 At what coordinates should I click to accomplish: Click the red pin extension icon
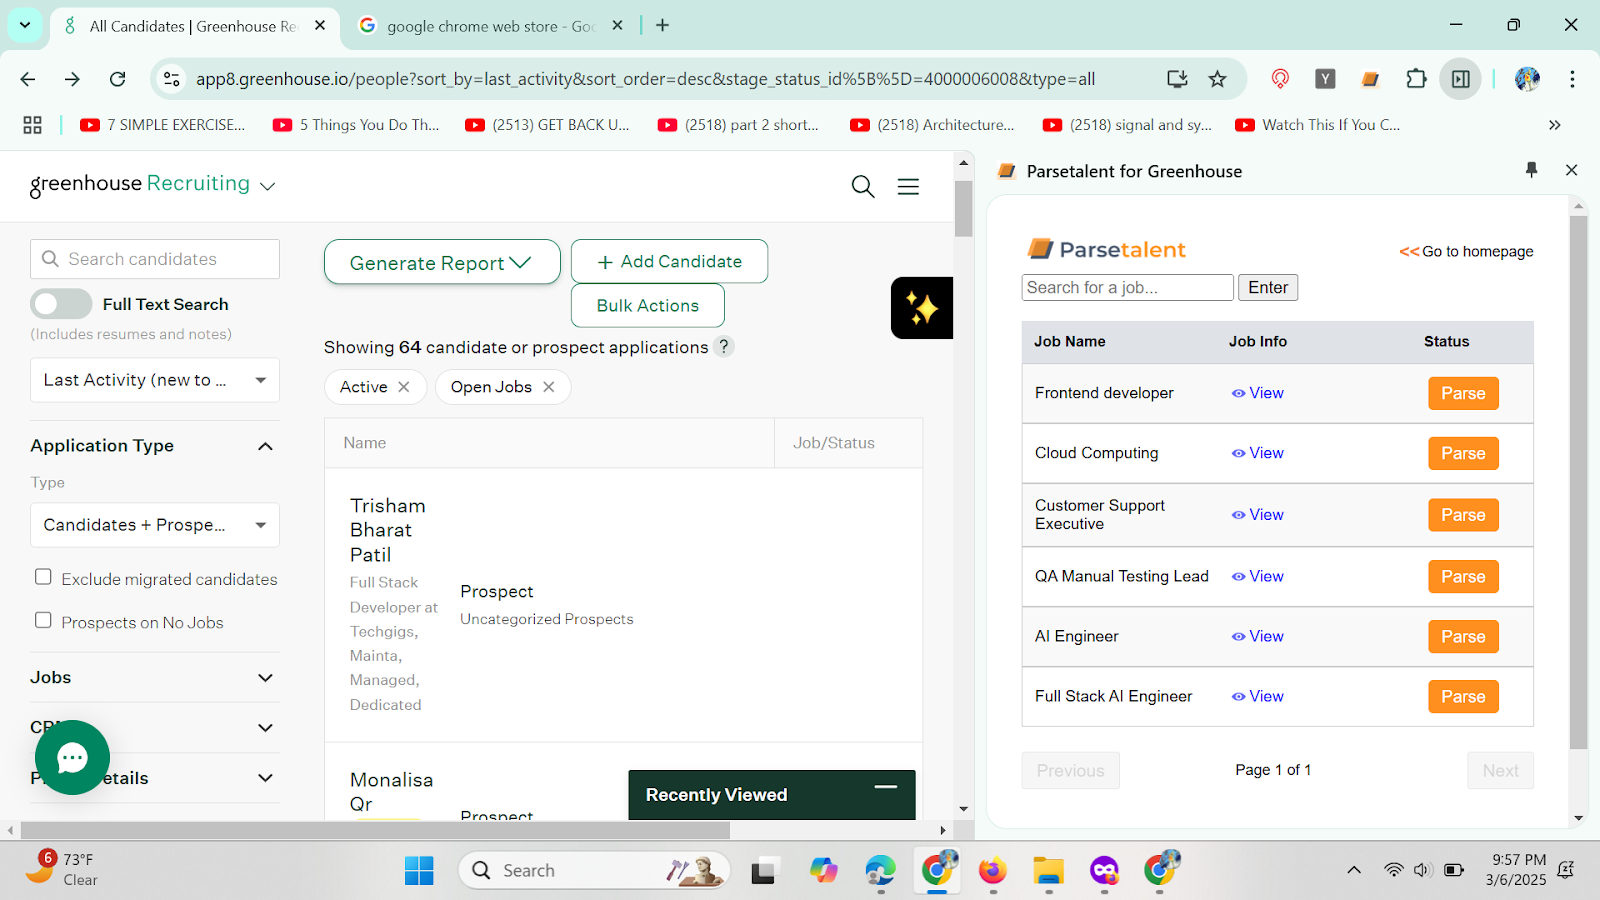[1280, 79]
